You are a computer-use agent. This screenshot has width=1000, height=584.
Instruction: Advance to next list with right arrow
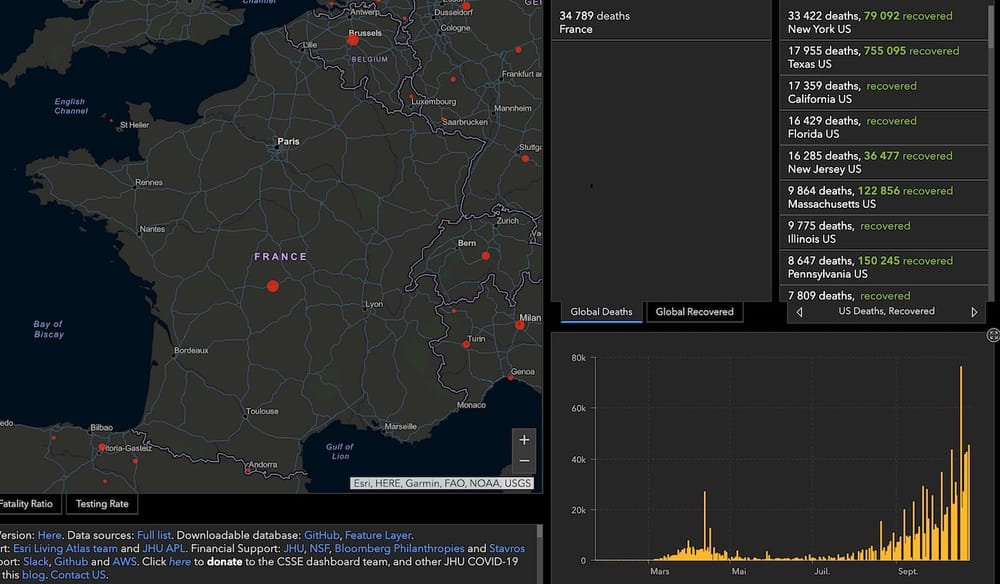point(974,312)
